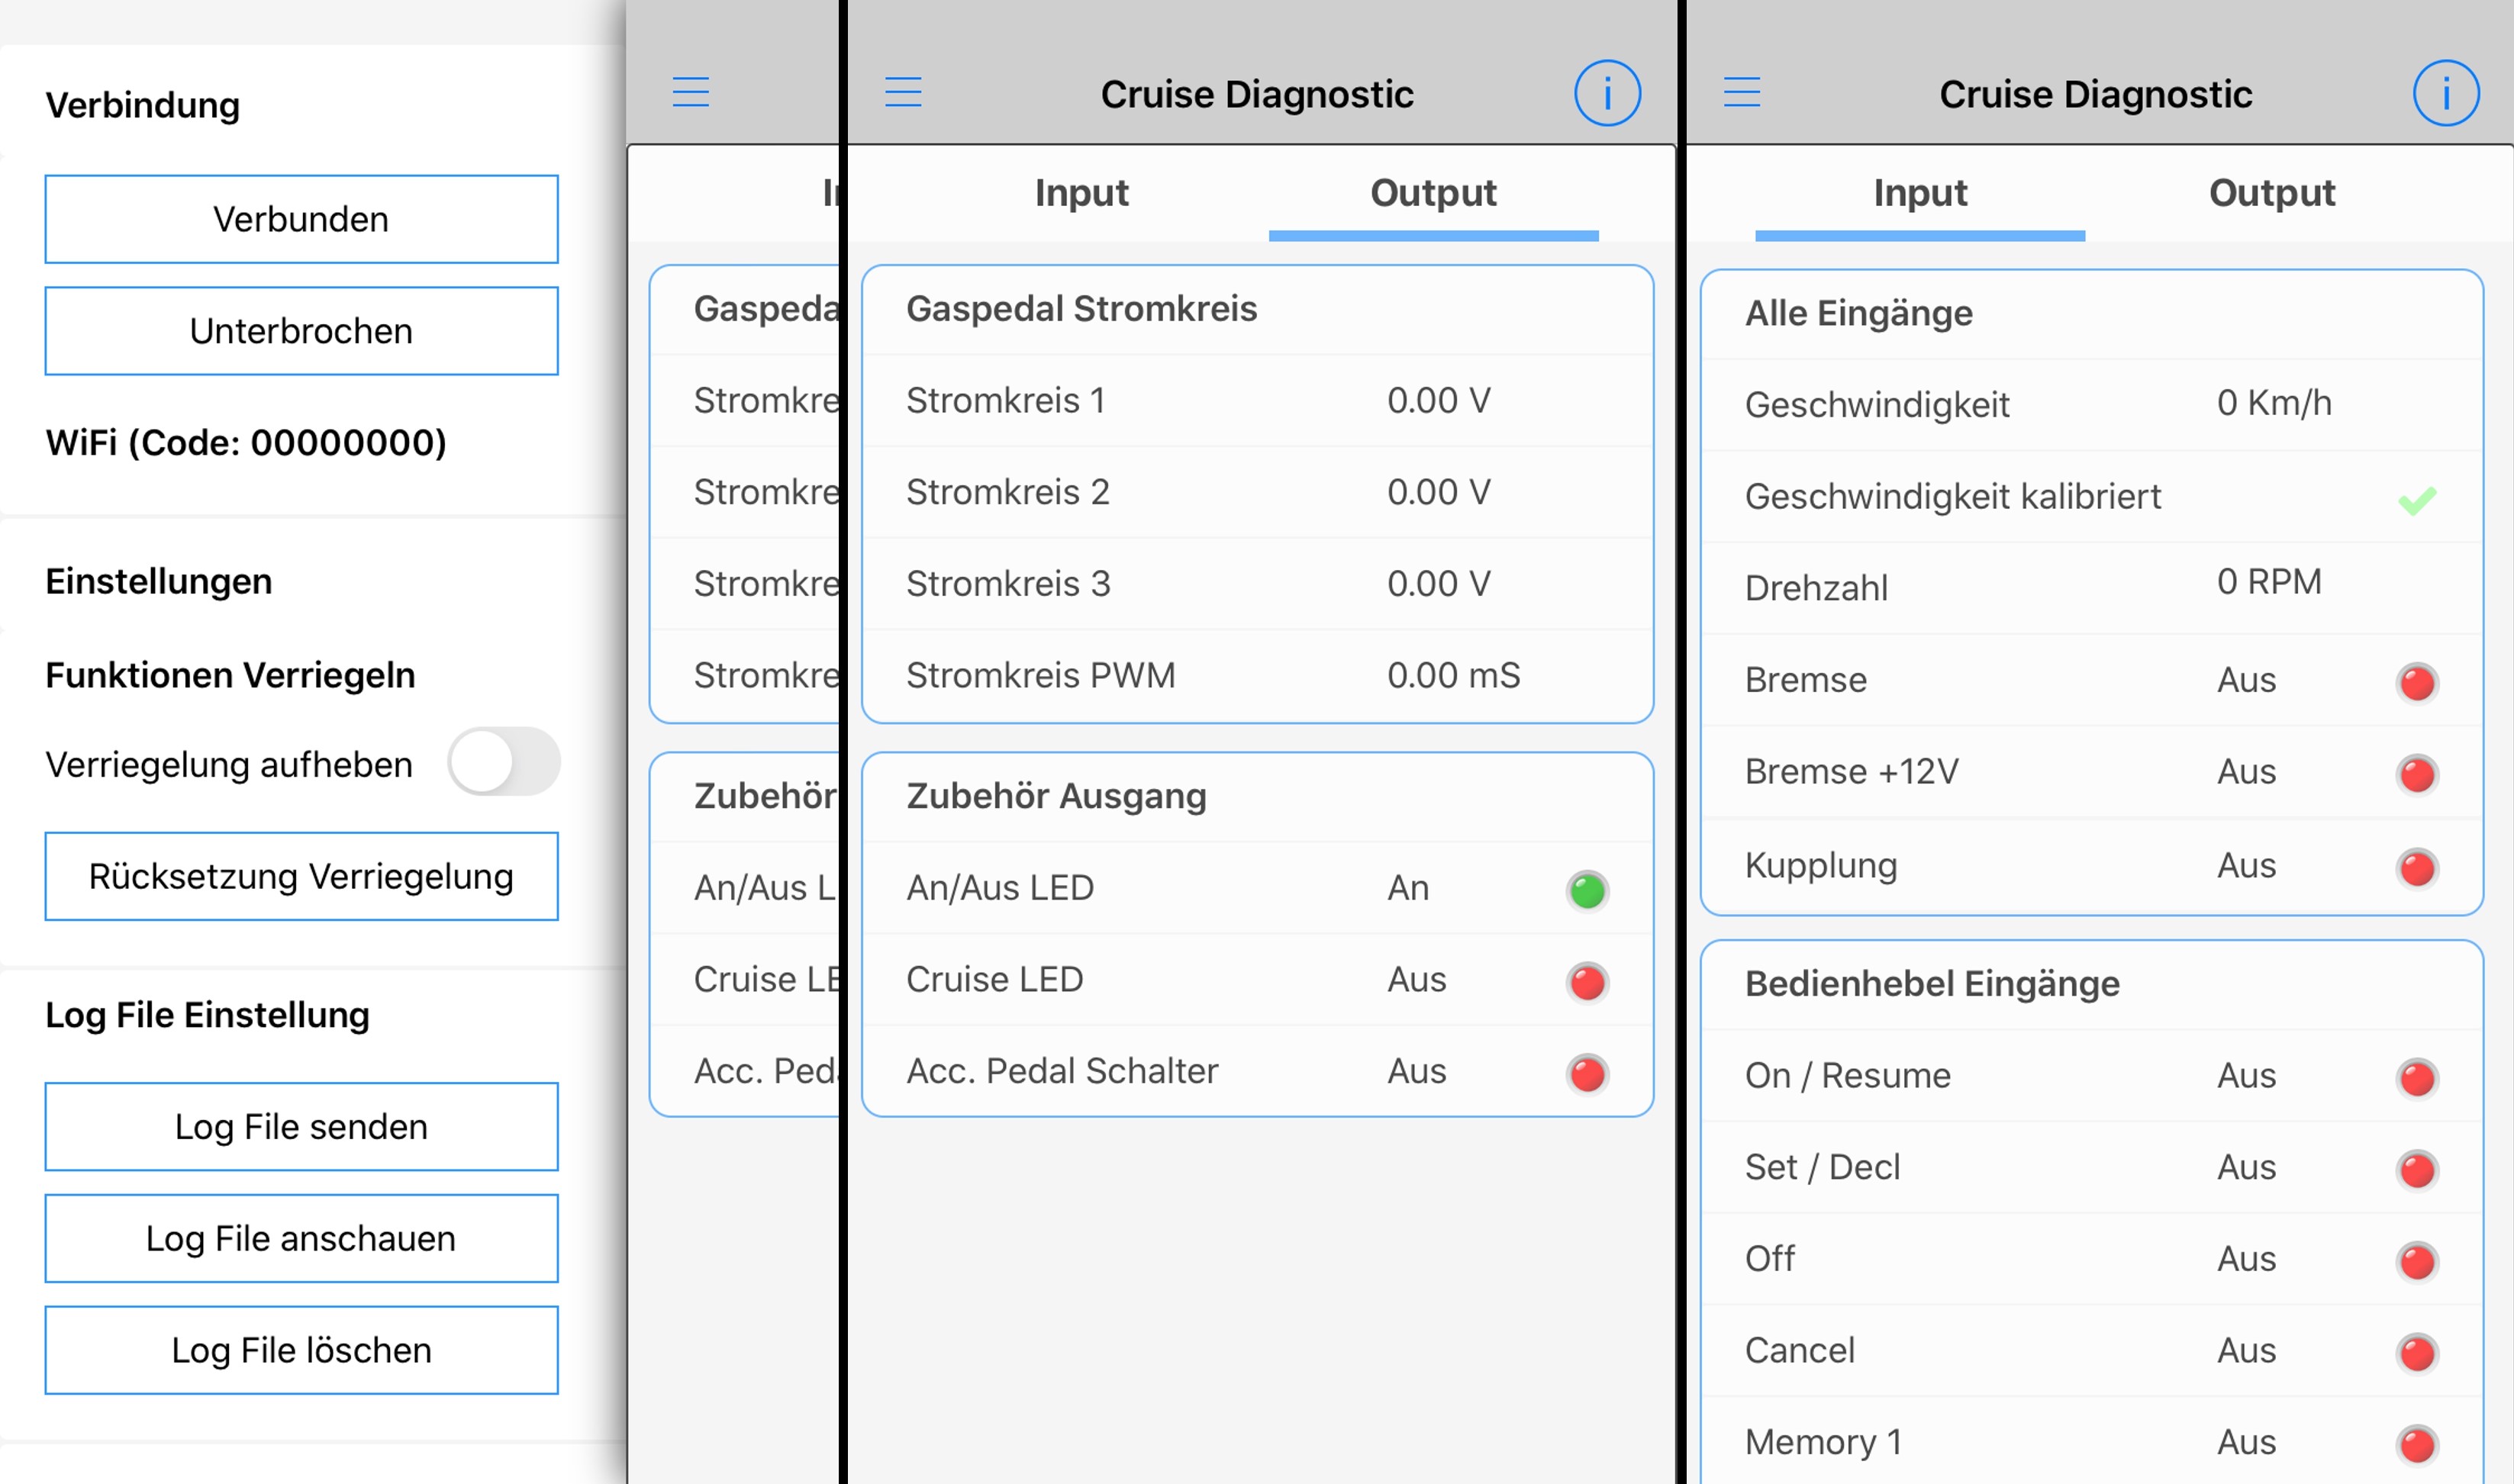2514x1484 pixels.
Task: Open hamburger menu in right Cruise Diagnostic screen
Action: pyautogui.click(x=1741, y=92)
